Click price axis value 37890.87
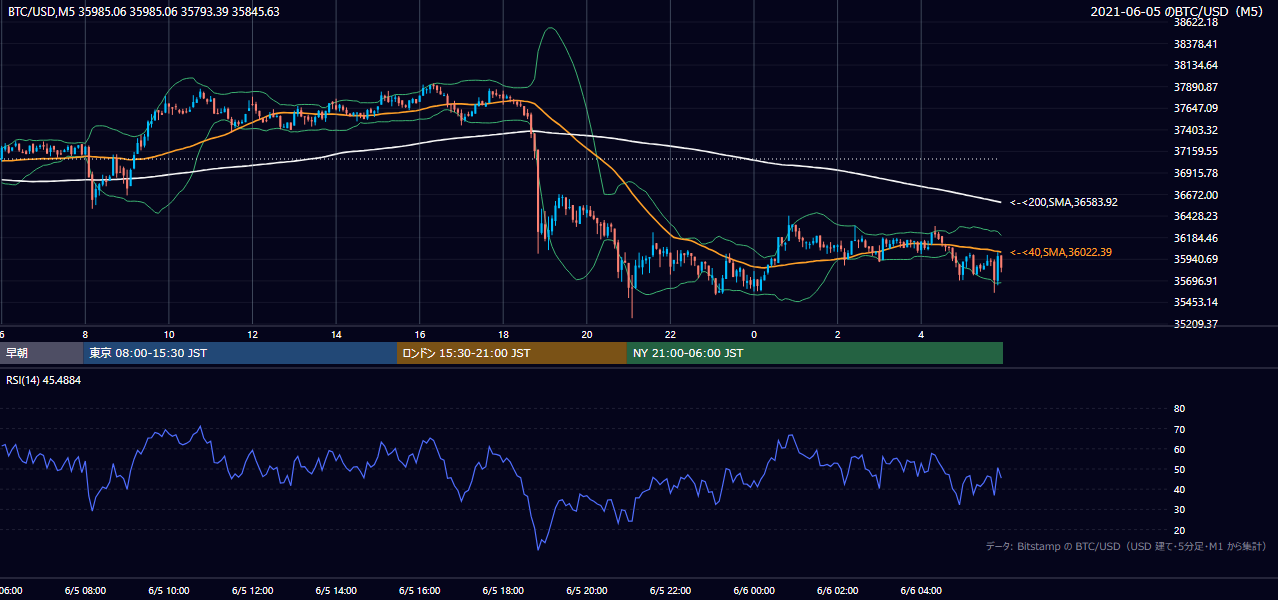Image resolution: width=1278 pixels, height=600 pixels. click(1195, 87)
